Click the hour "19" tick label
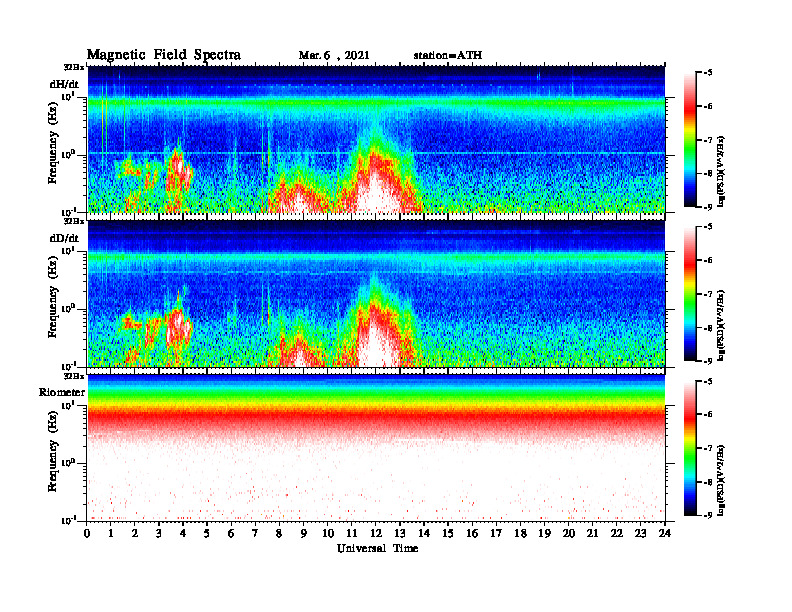792x612 pixels. pyautogui.click(x=544, y=533)
